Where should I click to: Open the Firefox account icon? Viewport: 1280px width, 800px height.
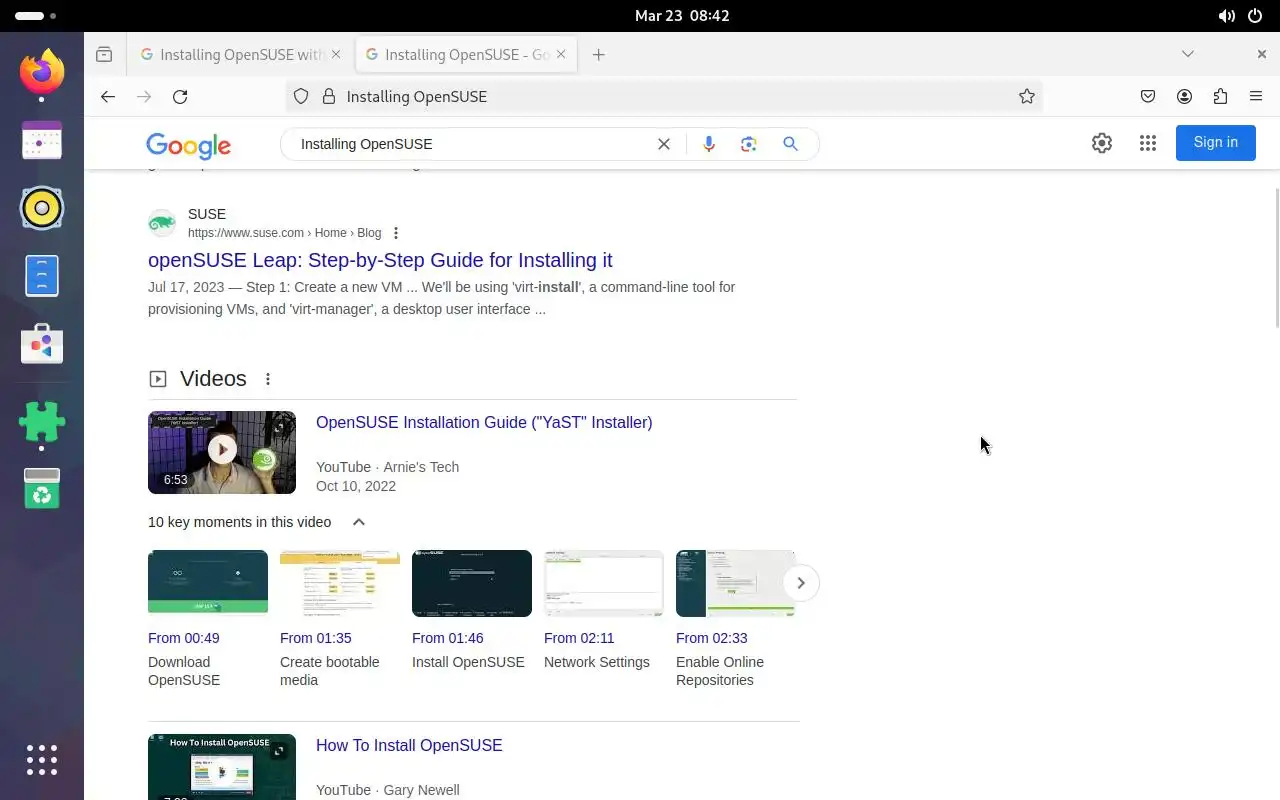(x=1184, y=96)
